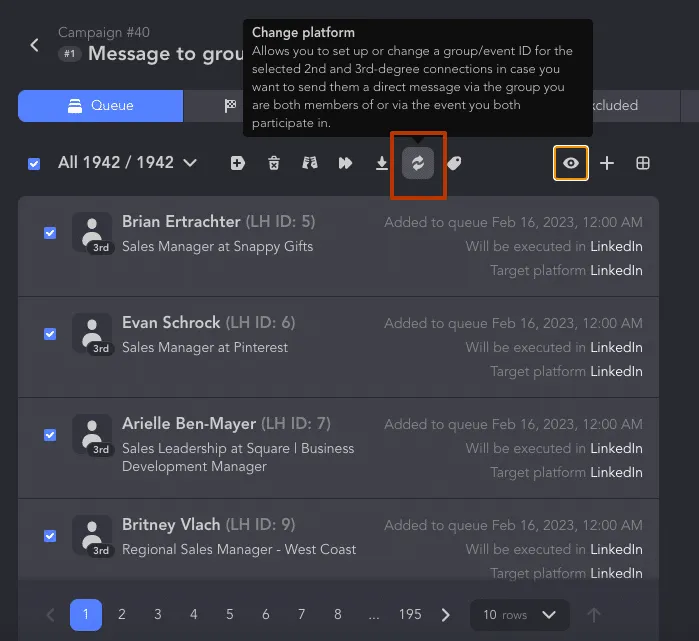Viewport: 699px width, 641px height.
Task: Toggle the select-all checkbox beside All 1942
Action: (34, 164)
